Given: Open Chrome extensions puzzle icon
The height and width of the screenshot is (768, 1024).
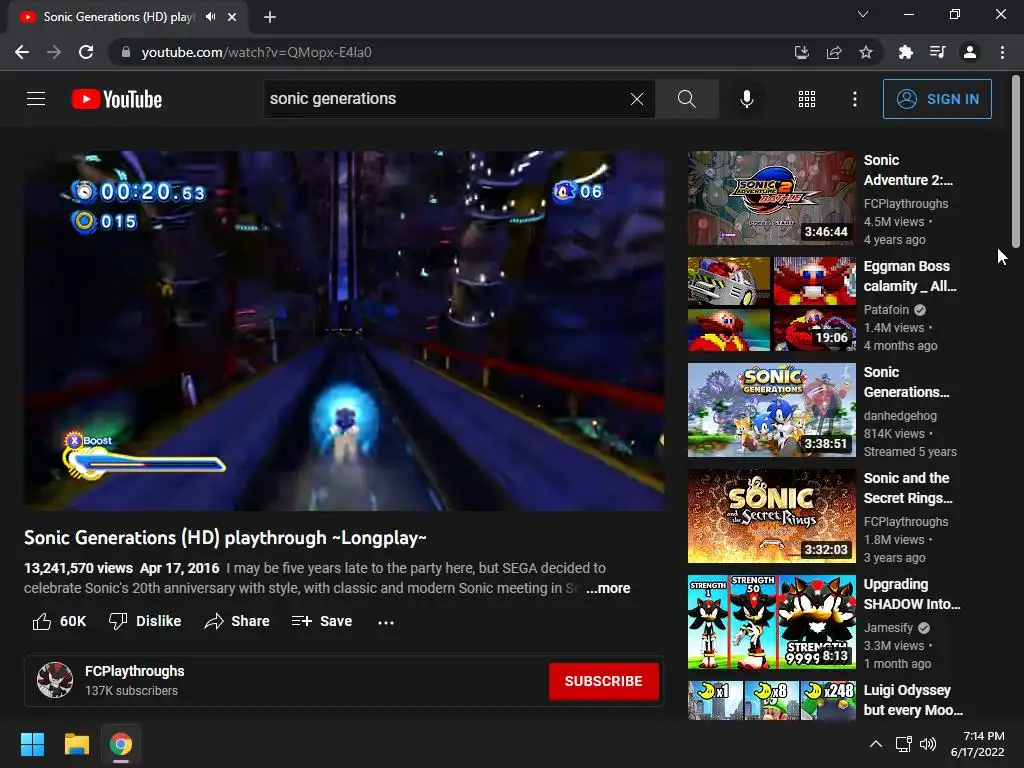Looking at the screenshot, I should point(905,52).
